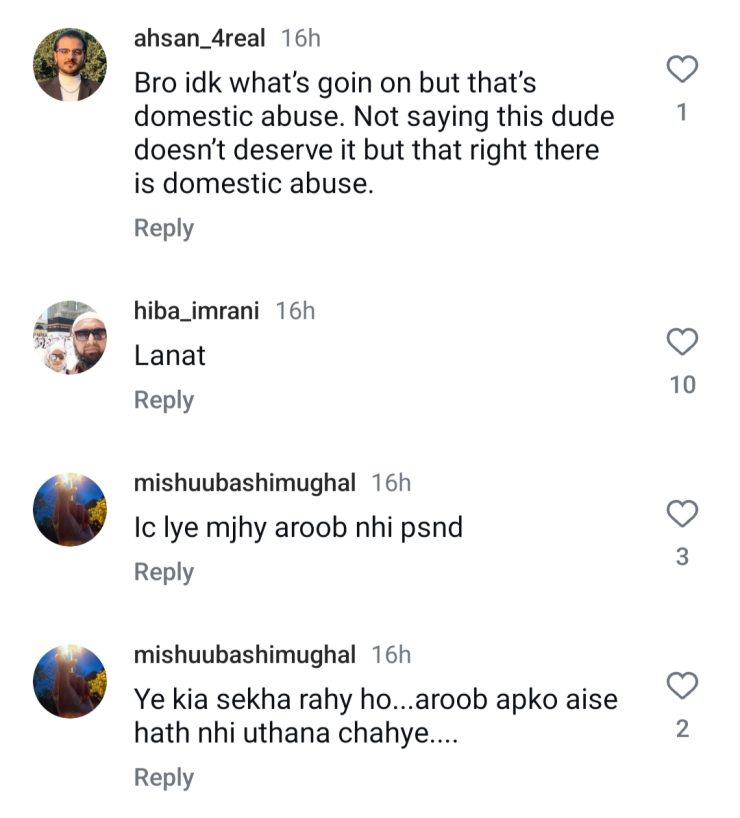Viewport: 740px width, 818px height.
Task: Tap hiba_imrani's avatar photo
Action: click(x=70, y=337)
